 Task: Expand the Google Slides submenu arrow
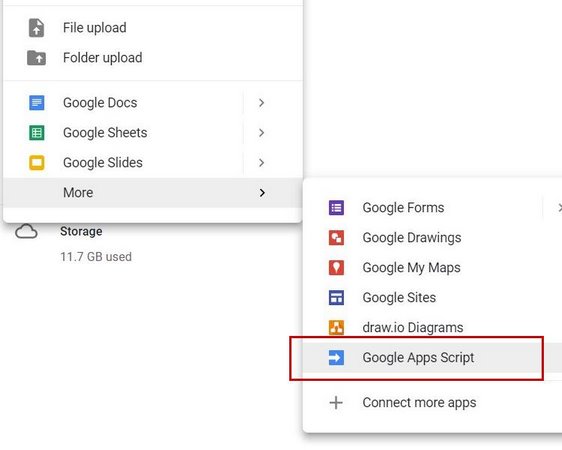click(x=261, y=163)
